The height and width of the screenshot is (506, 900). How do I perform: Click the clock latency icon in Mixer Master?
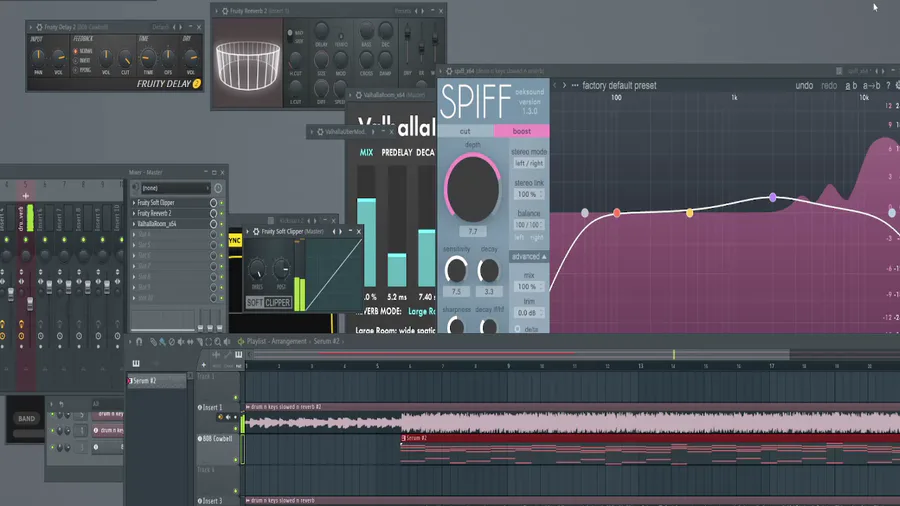(218, 188)
